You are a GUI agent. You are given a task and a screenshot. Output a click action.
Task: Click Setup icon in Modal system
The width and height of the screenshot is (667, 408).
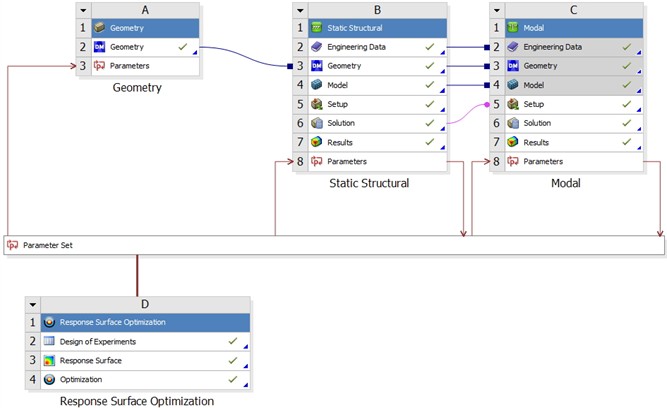coord(513,104)
